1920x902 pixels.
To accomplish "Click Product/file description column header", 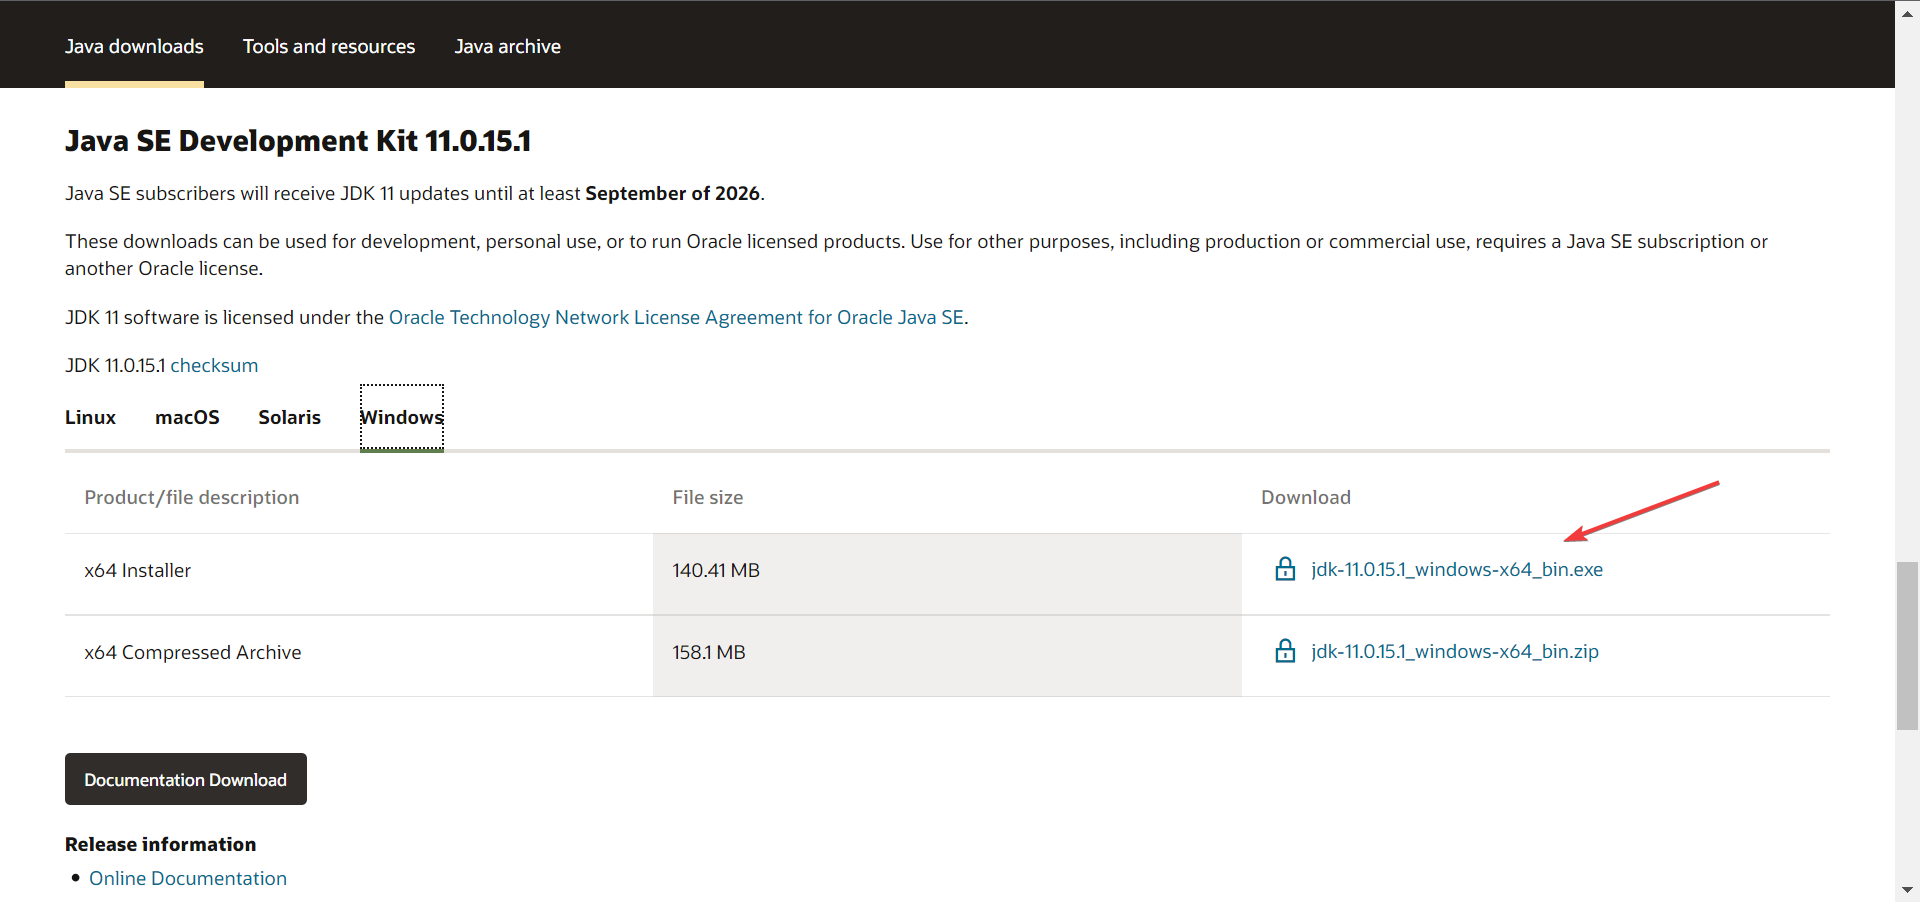I will [x=192, y=497].
